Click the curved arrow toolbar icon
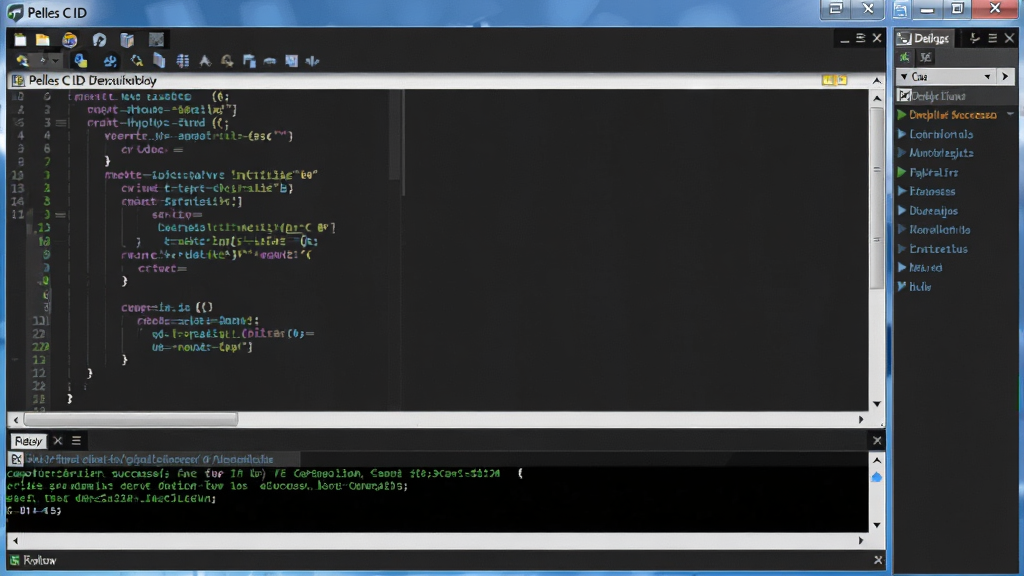Viewport: 1024px width, 576px height. pyautogui.click(x=99, y=40)
